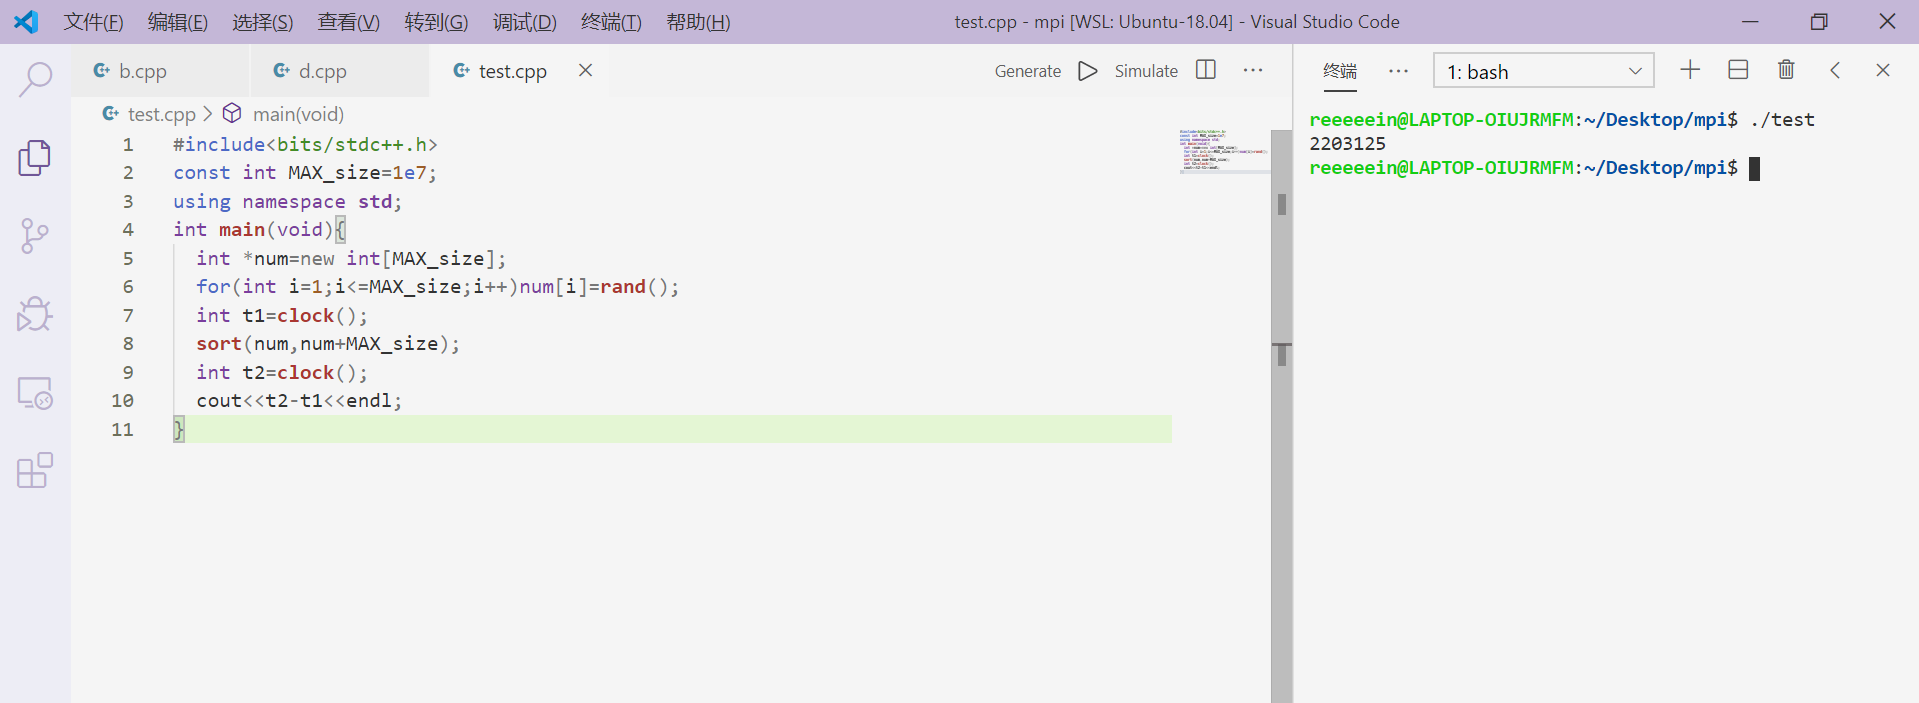
Task: Click the Simulate button
Action: tap(1146, 71)
